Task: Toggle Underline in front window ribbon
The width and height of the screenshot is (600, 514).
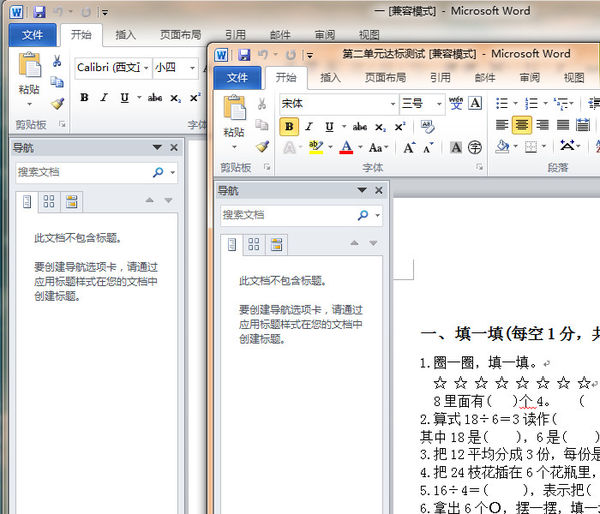Action: tap(329, 127)
